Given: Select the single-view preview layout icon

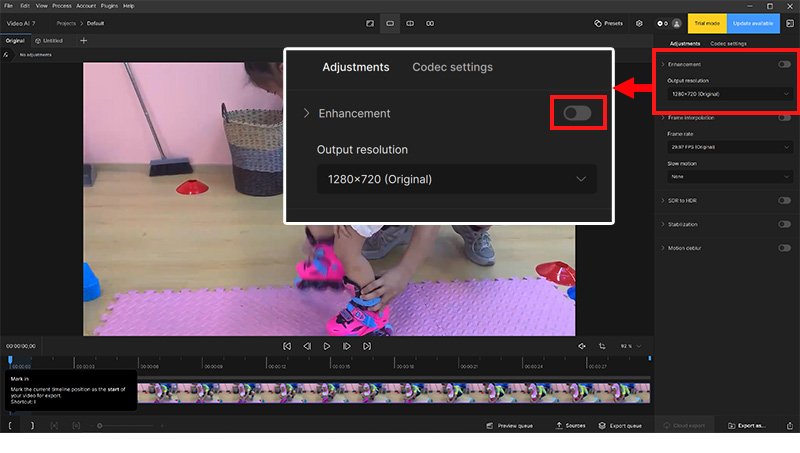Looking at the screenshot, I should coord(390,23).
